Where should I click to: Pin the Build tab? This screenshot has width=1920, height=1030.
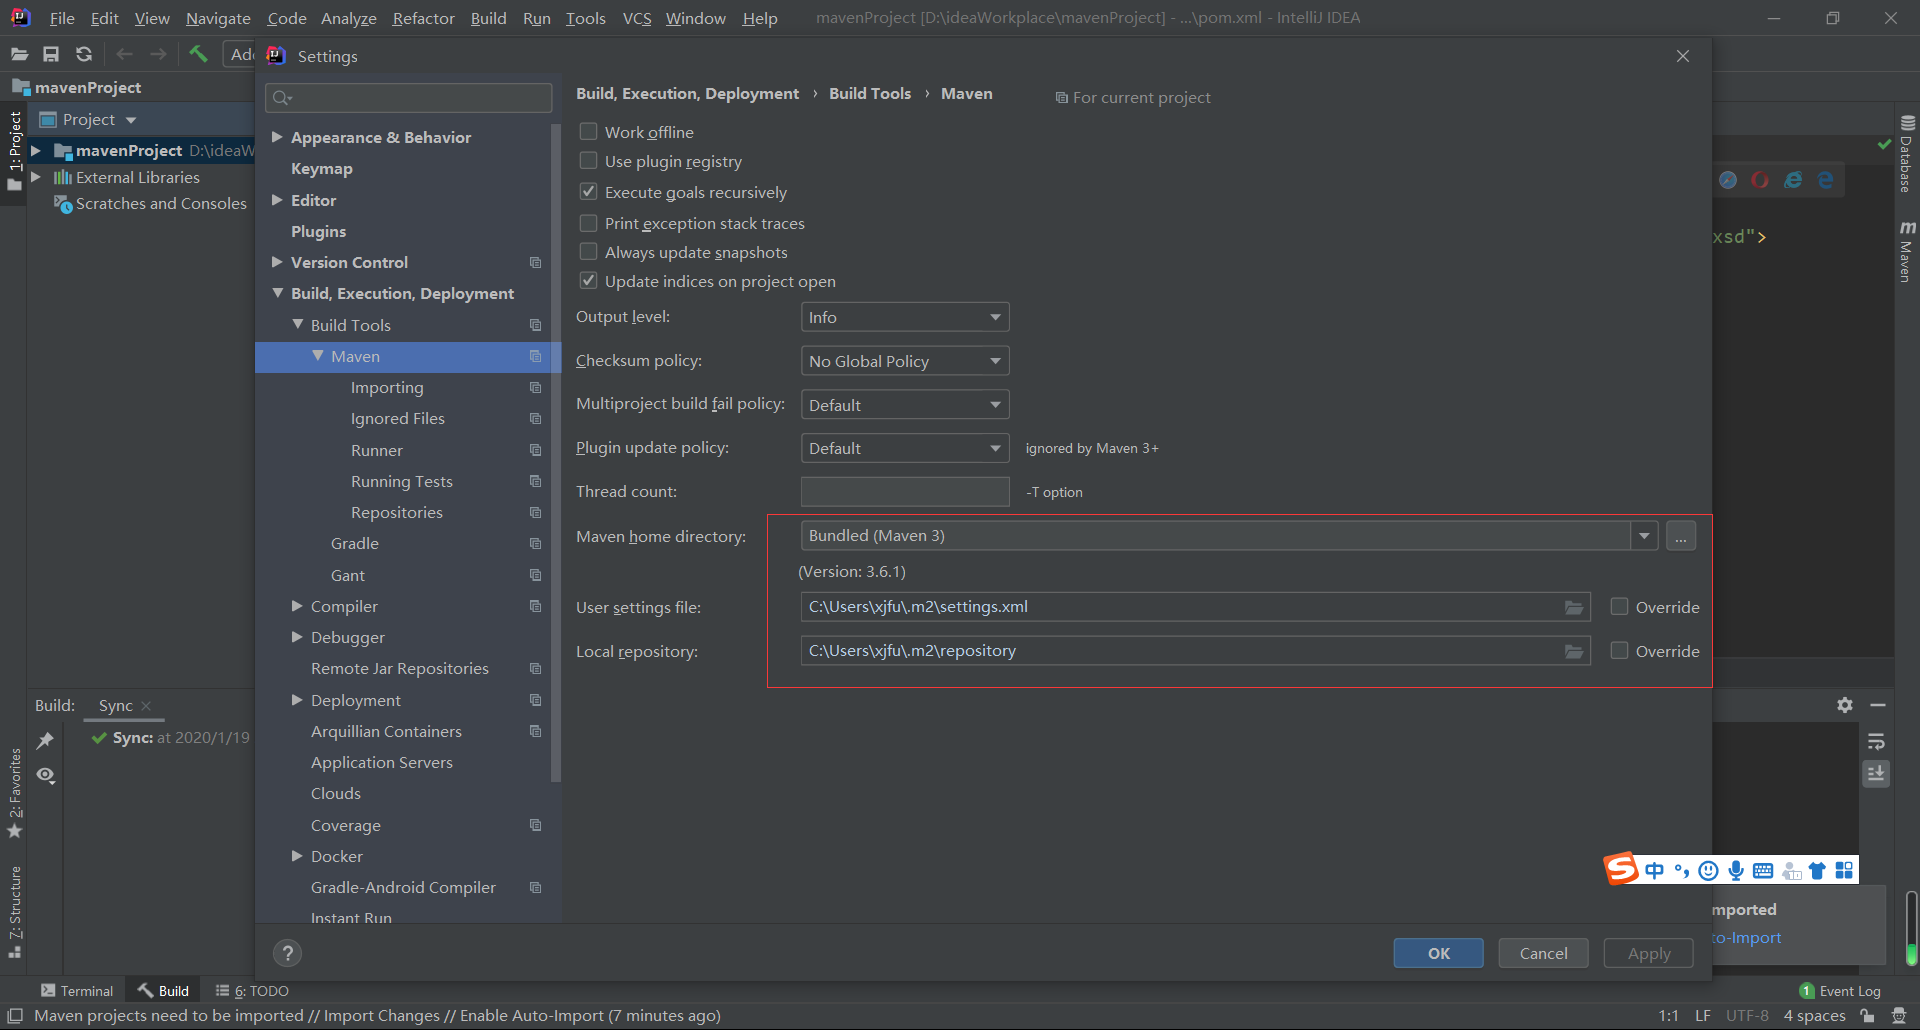(x=45, y=740)
